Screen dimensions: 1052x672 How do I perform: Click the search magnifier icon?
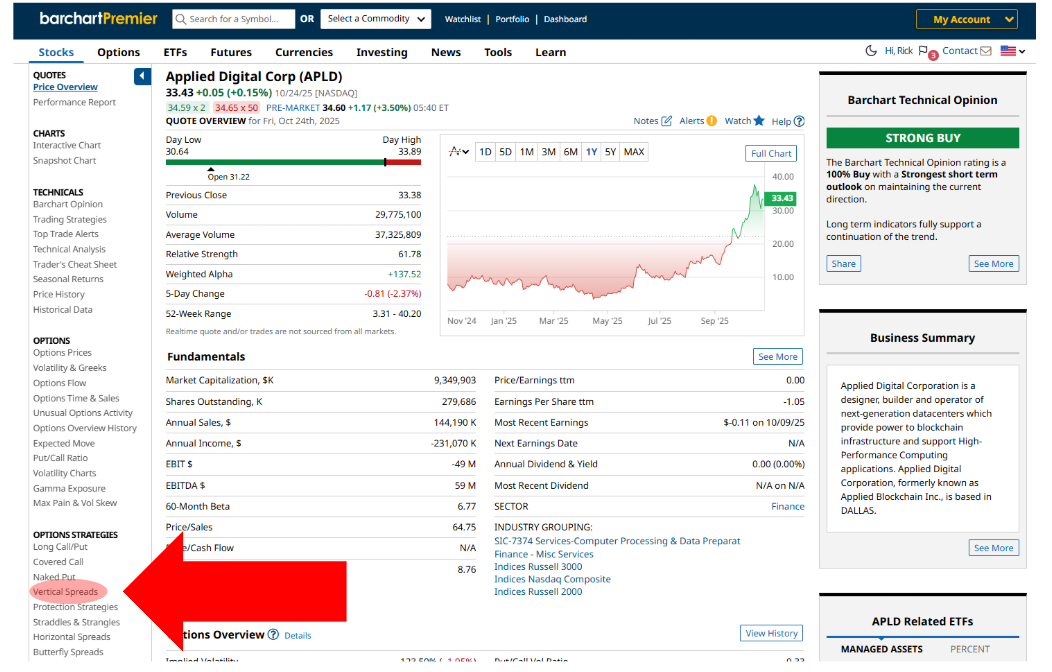click(180, 19)
